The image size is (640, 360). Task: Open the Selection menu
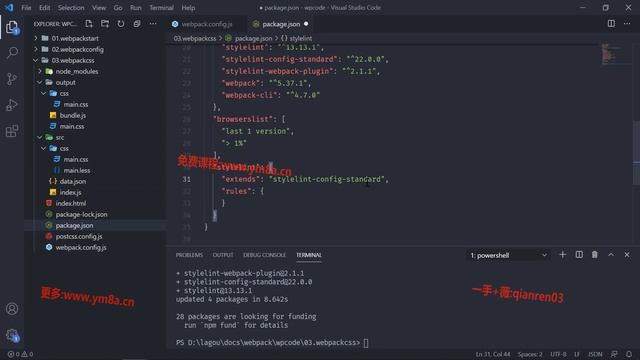[71, 8]
